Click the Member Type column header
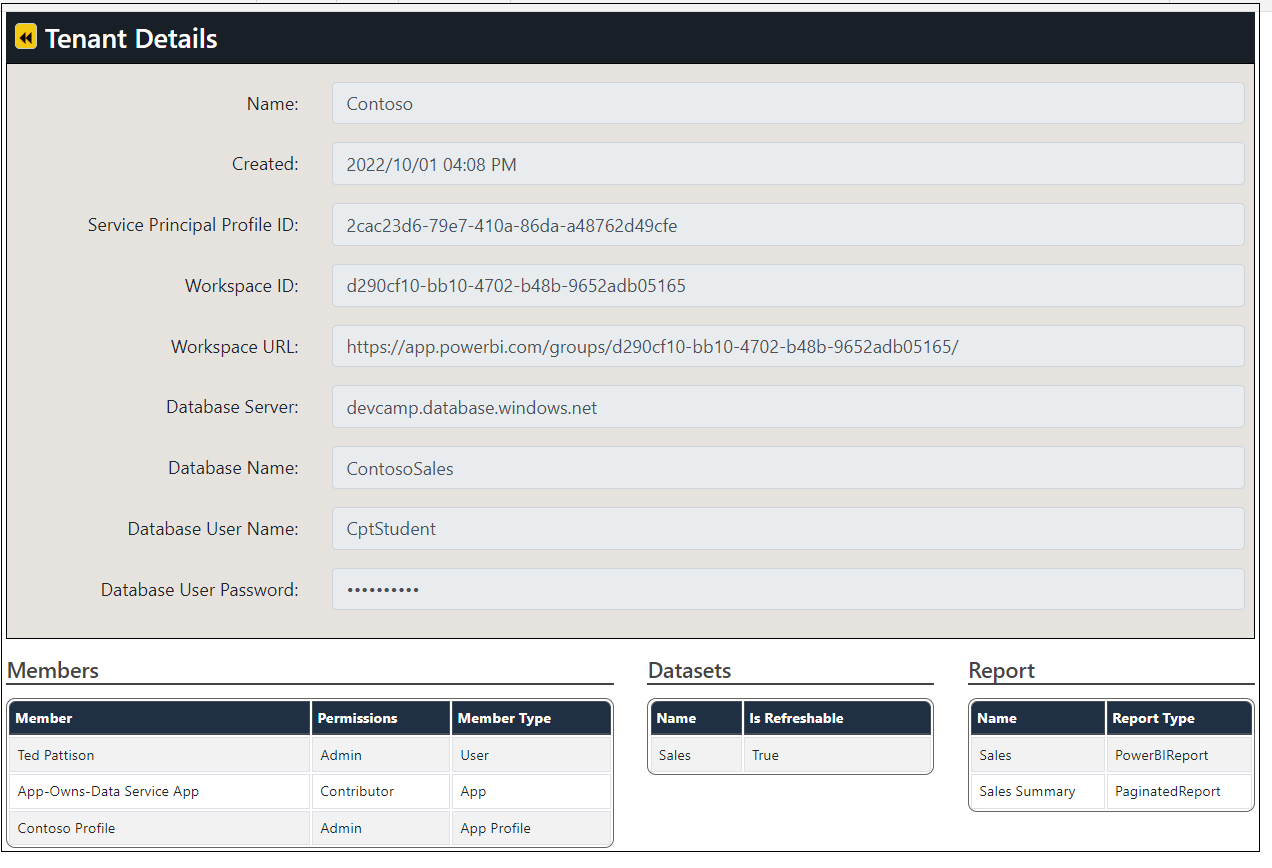1272x868 pixels. point(531,718)
